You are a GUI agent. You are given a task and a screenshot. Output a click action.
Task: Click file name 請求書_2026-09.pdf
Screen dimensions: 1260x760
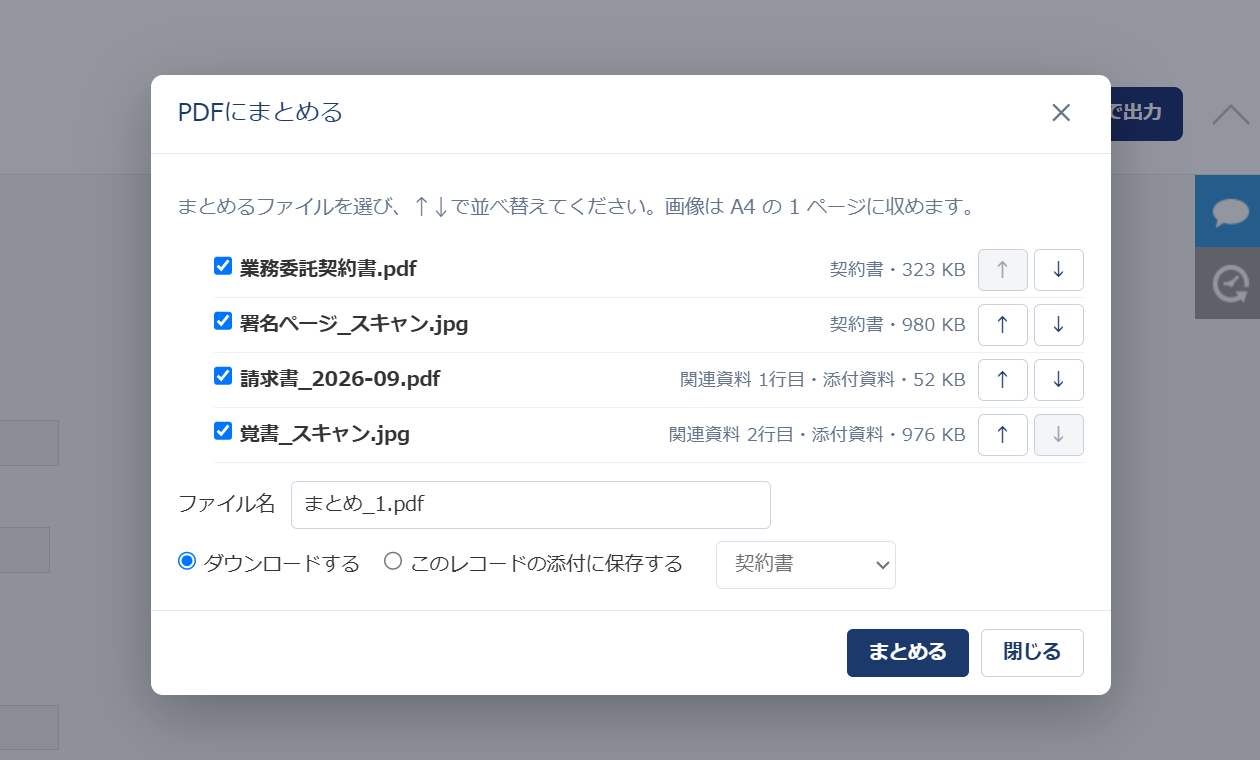[x=340, y=379]
